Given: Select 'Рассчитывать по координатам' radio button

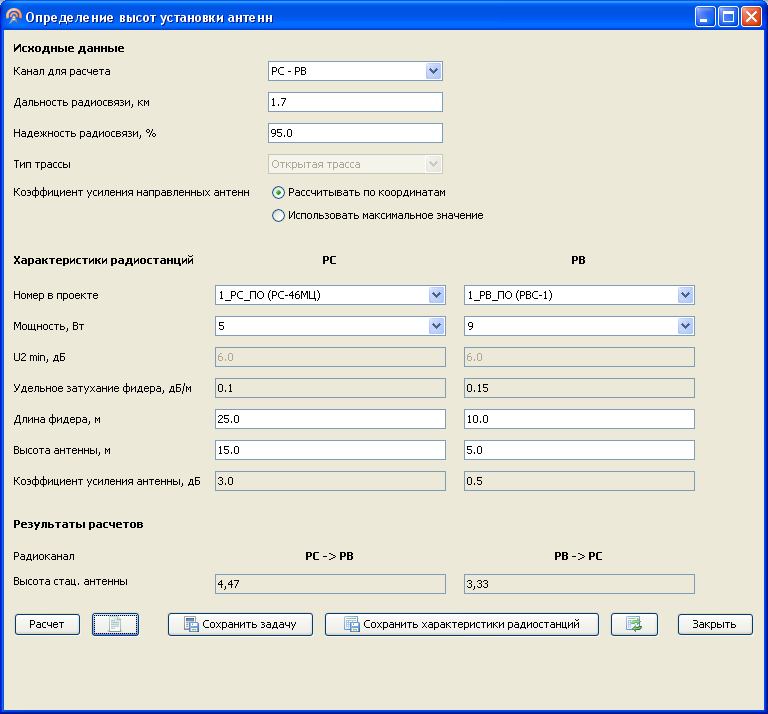Looking at the screenshot, I should tap(278, 192).
